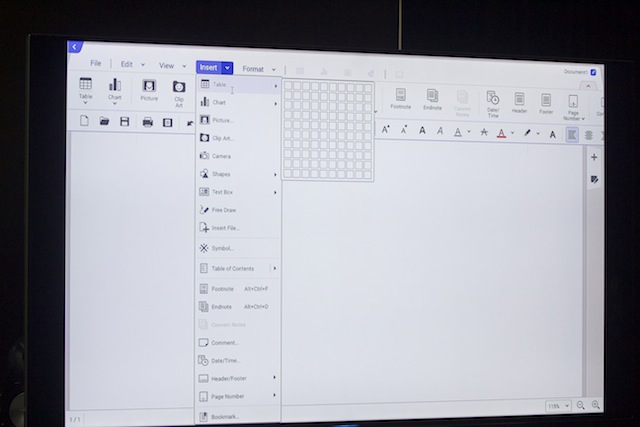The width and height of the screenshot is (640, 427).
Task: Choose Footnote in the Insert menu
Action: pos(239,289)
